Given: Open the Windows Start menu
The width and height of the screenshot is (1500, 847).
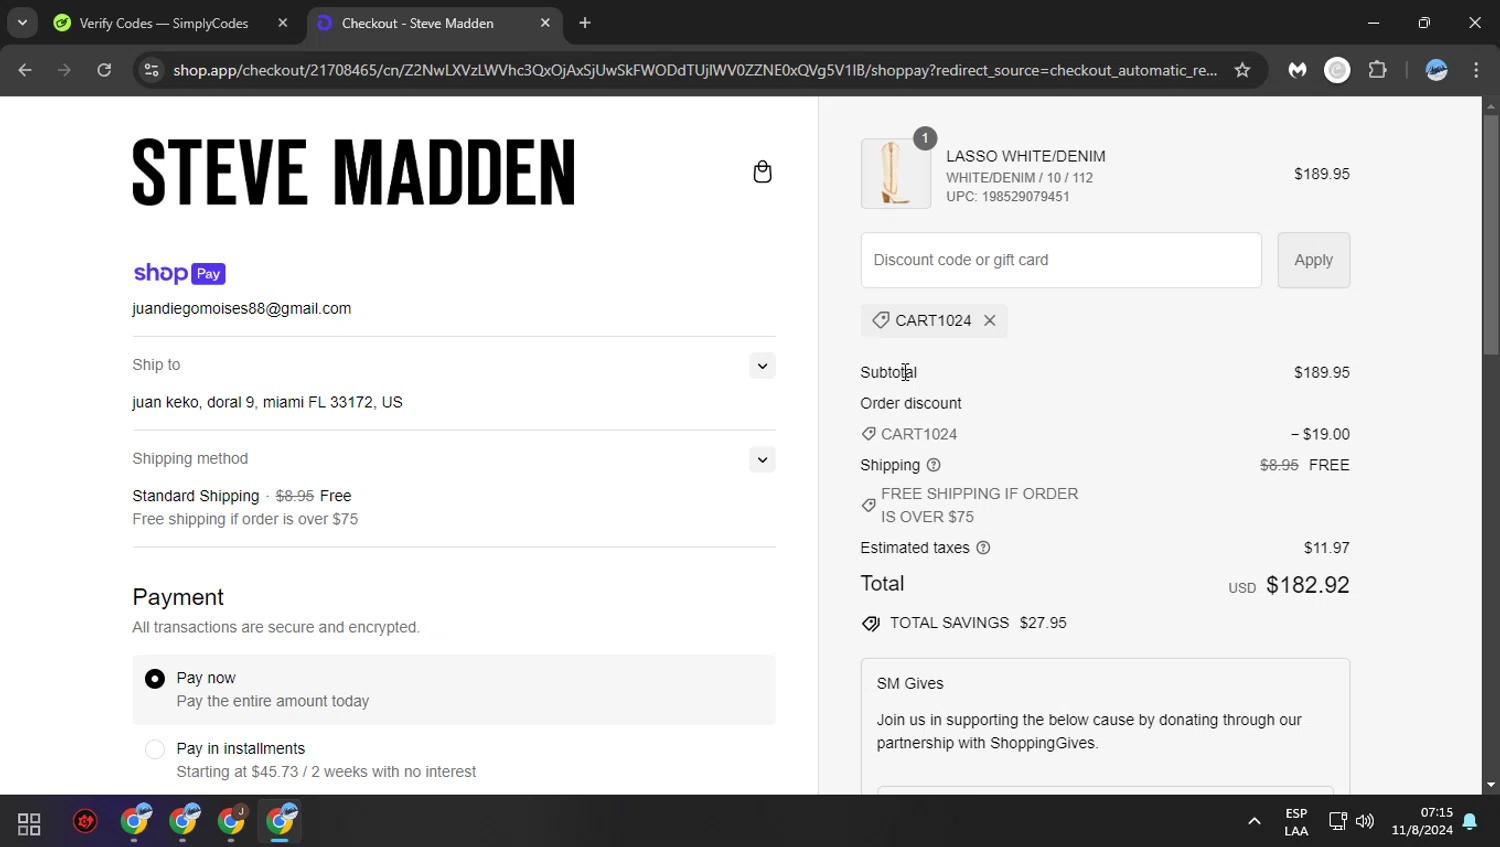Looking at the screenshot, I should (29, 823).
